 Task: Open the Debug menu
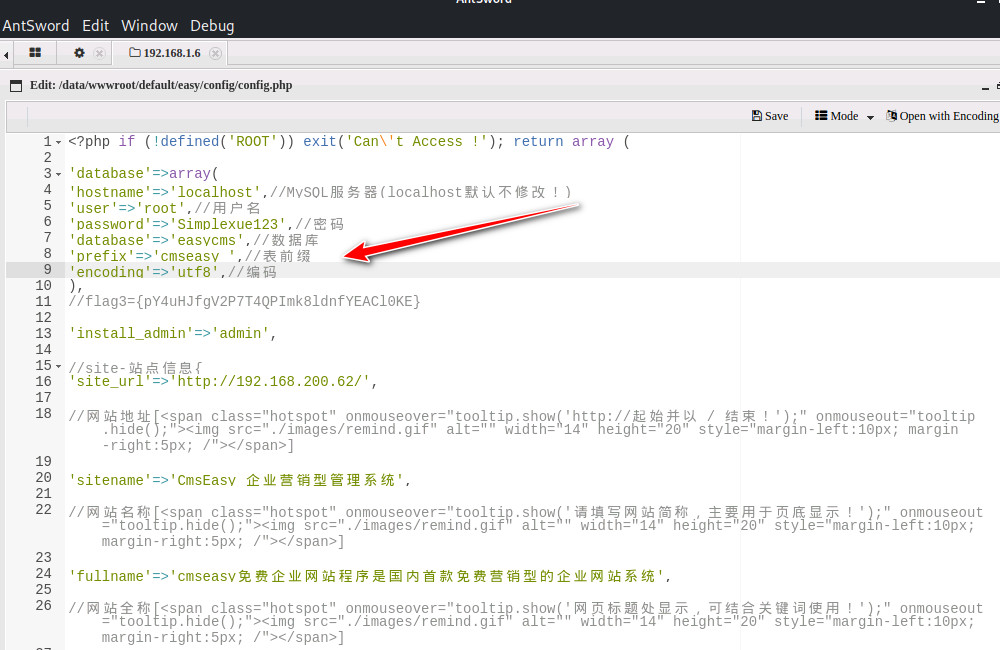click(x=211, y=26)
